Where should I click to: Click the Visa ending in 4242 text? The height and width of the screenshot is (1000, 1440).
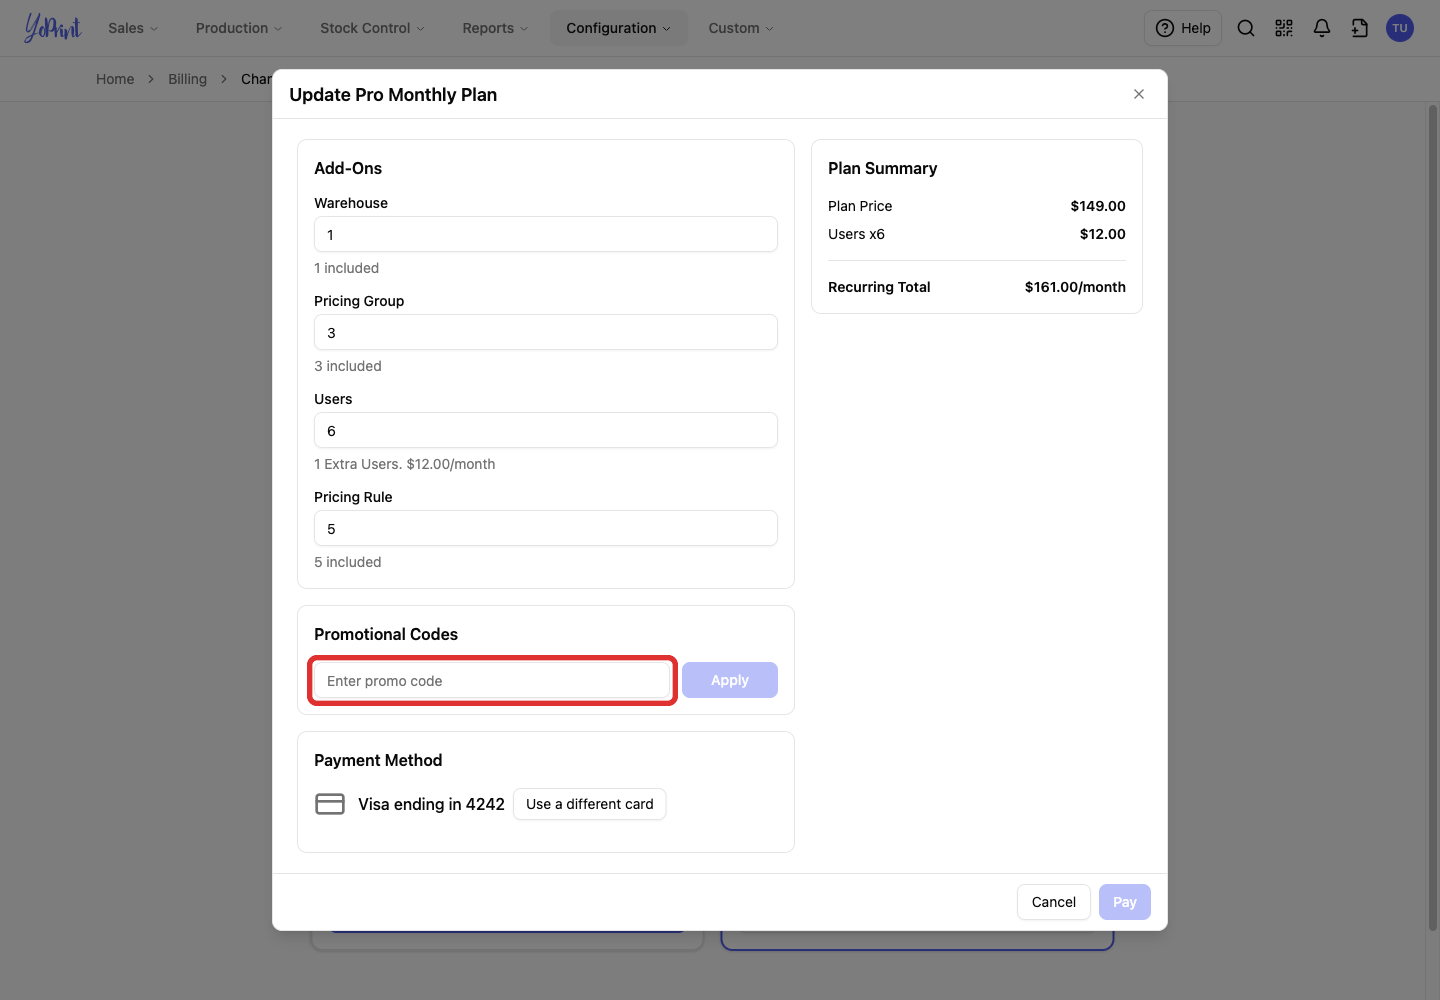coord(431,804)
